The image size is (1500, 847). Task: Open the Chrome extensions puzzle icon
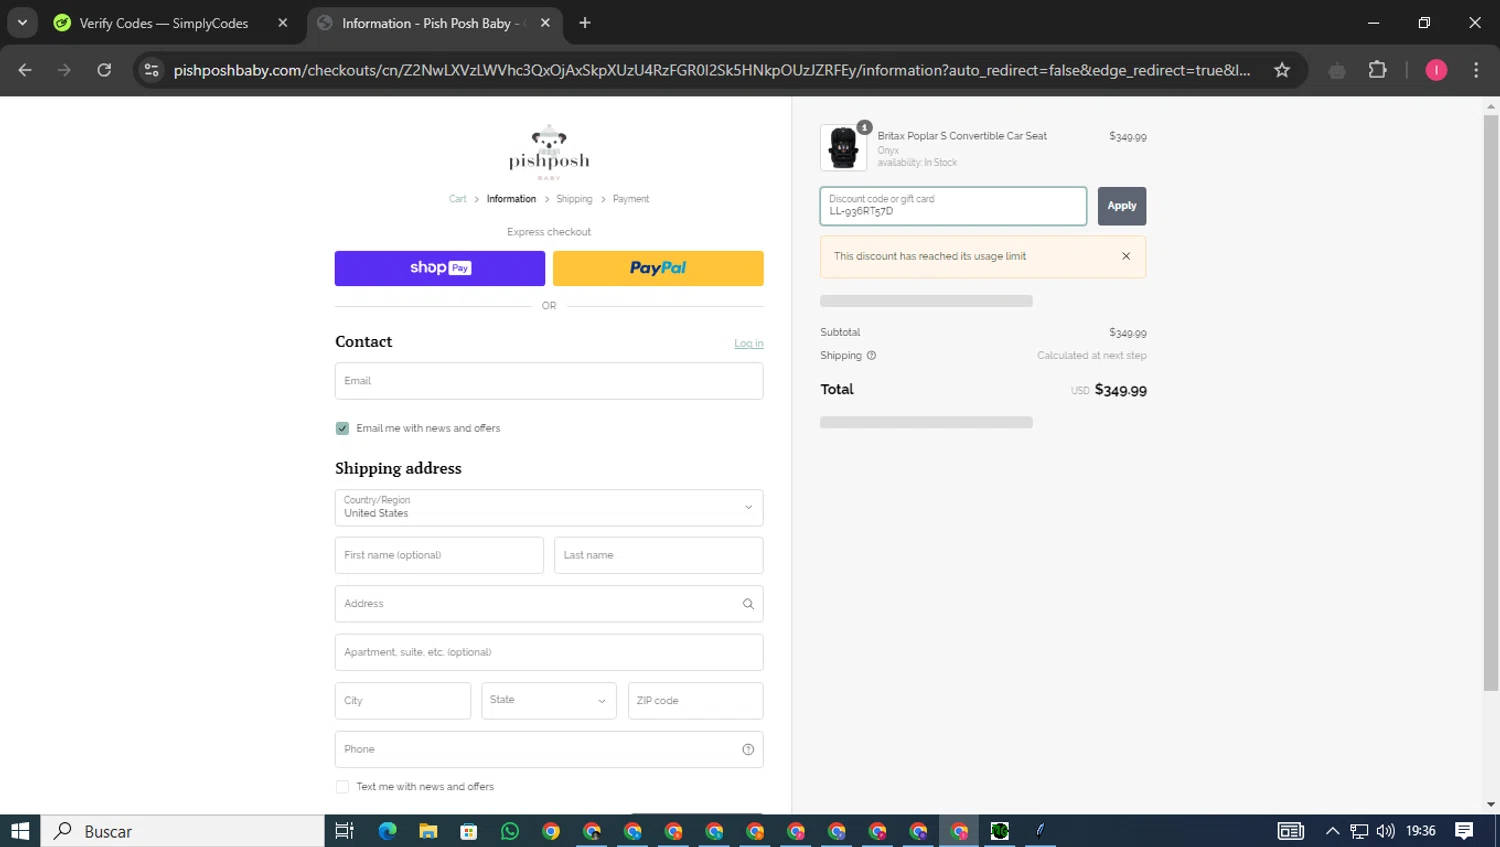(x=1378, y=70)
